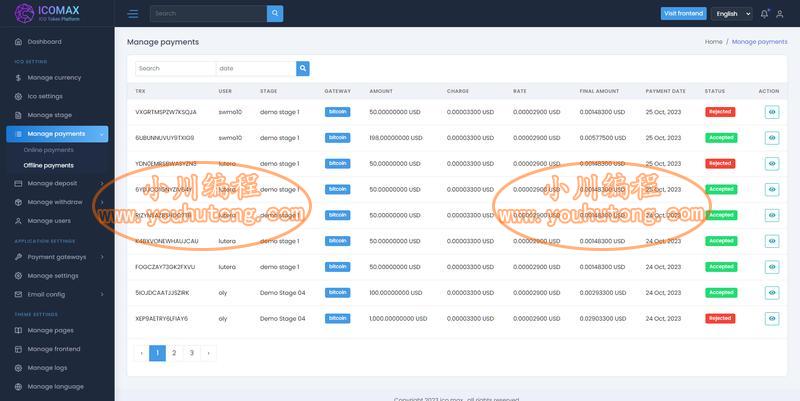This screenshot has width=800, height=401.
Task: Click the Manage payments breadcrumb text
Action: 759,42
